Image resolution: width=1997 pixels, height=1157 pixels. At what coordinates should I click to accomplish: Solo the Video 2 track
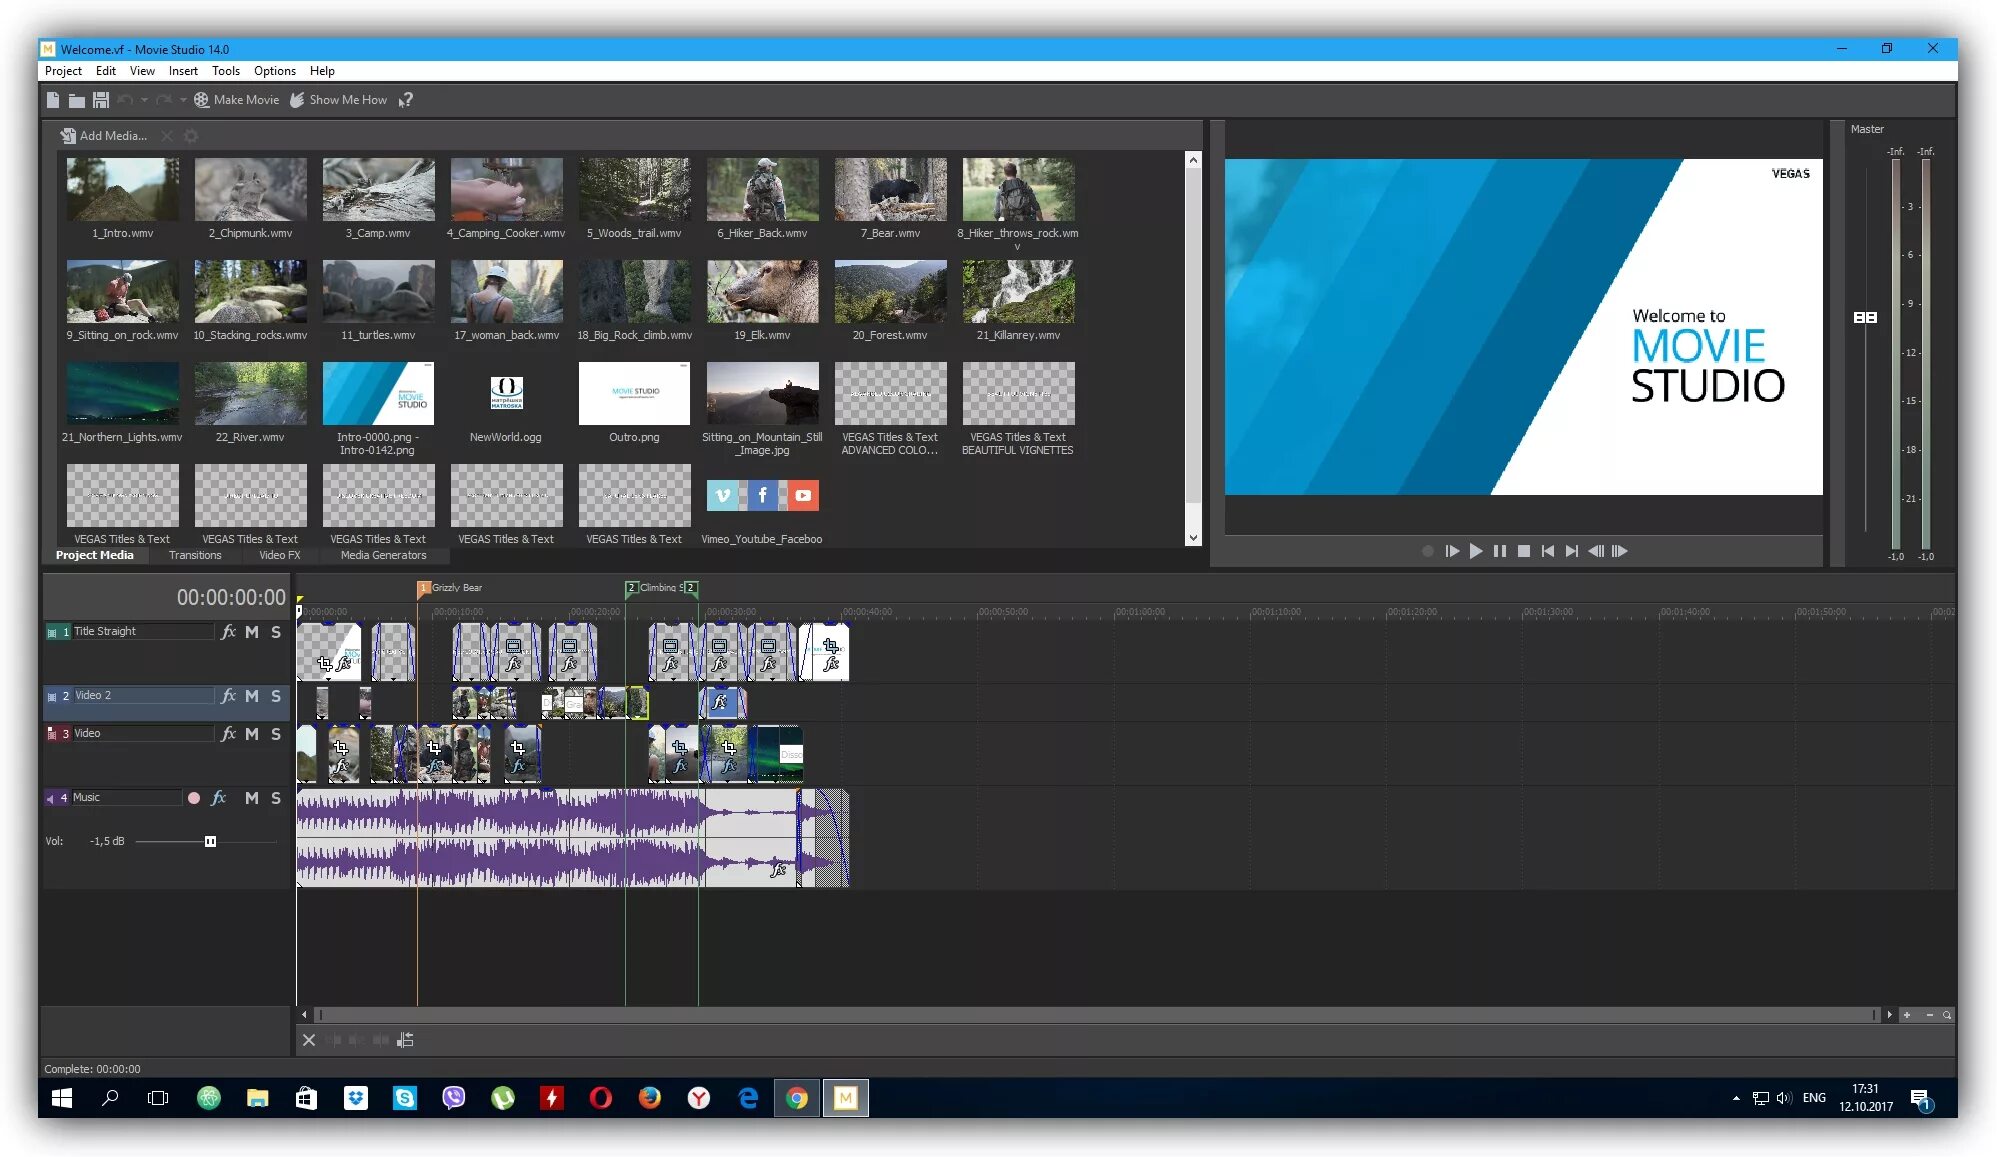275,696
